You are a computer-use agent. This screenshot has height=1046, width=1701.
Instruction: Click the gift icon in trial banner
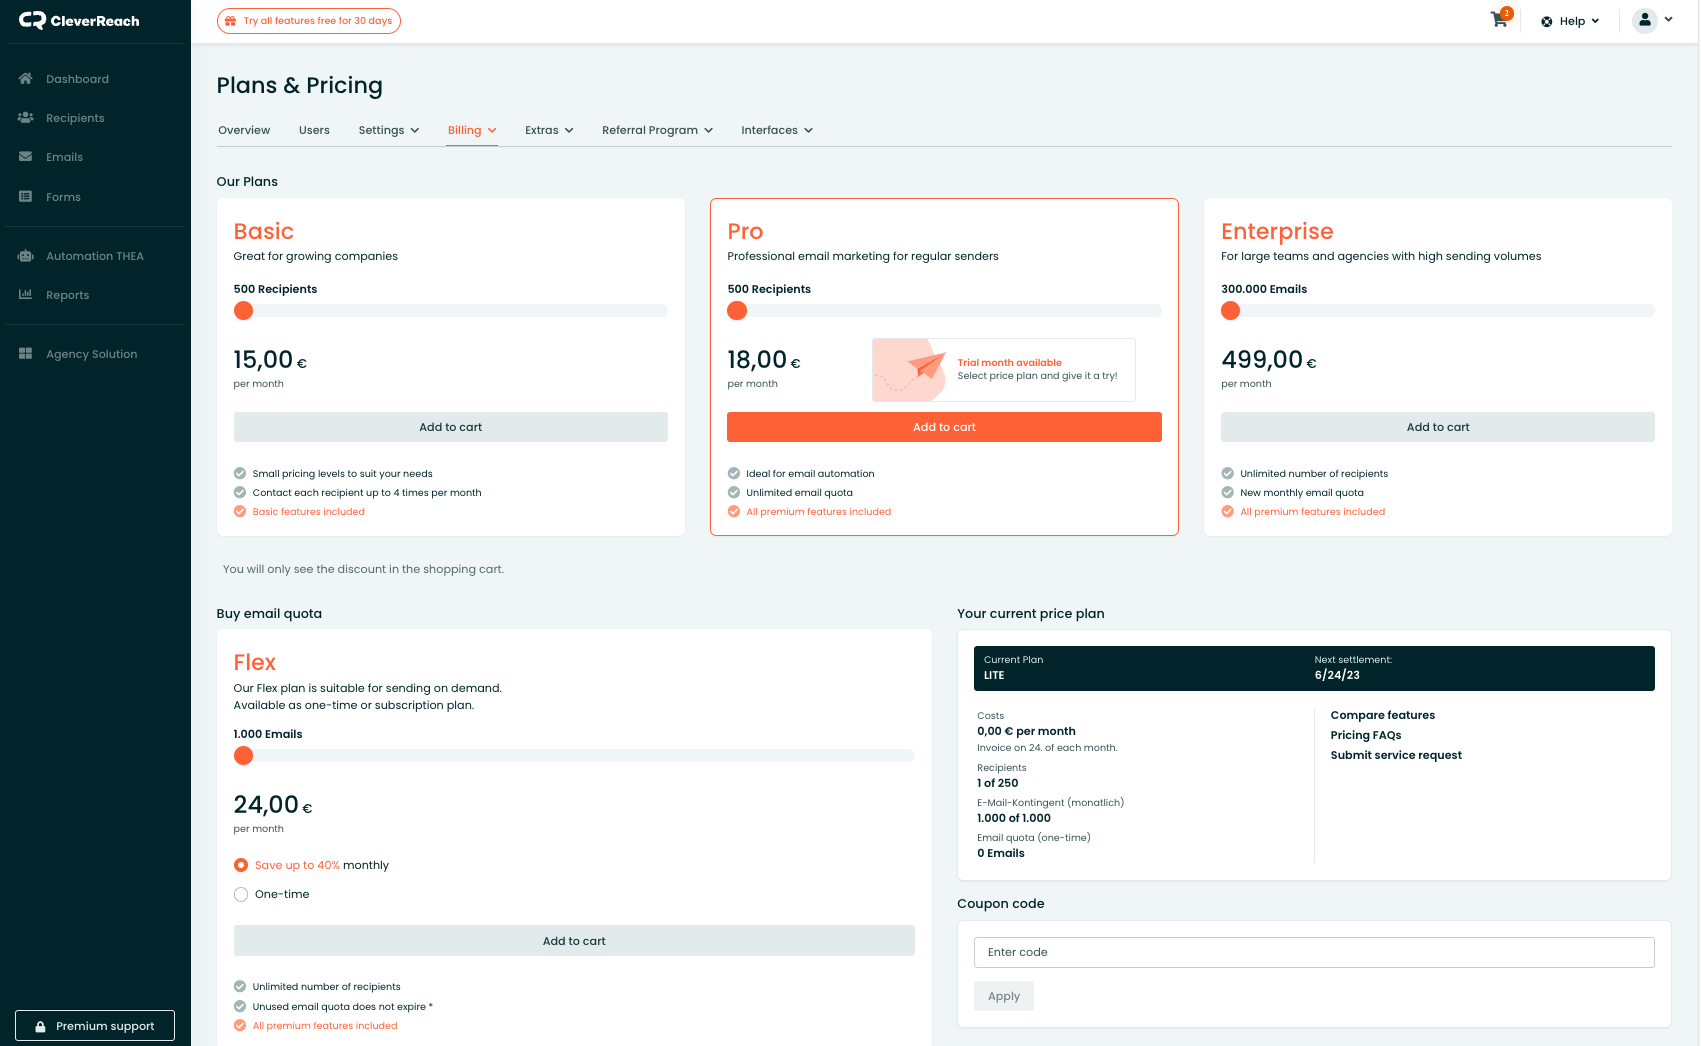point(231,21)
